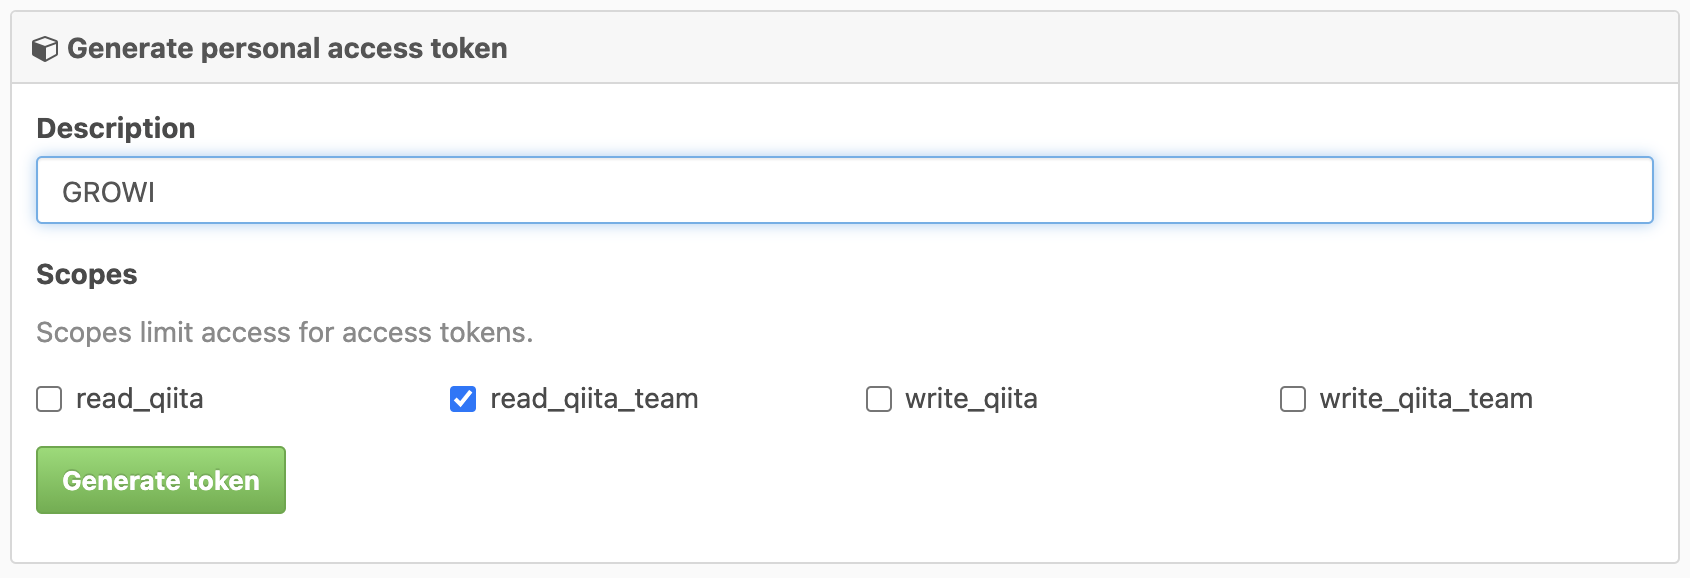Uncheck the read_qiita_team checkbox
The height and width of the screenshot is (578, 1690).
[x=463, y=399]
